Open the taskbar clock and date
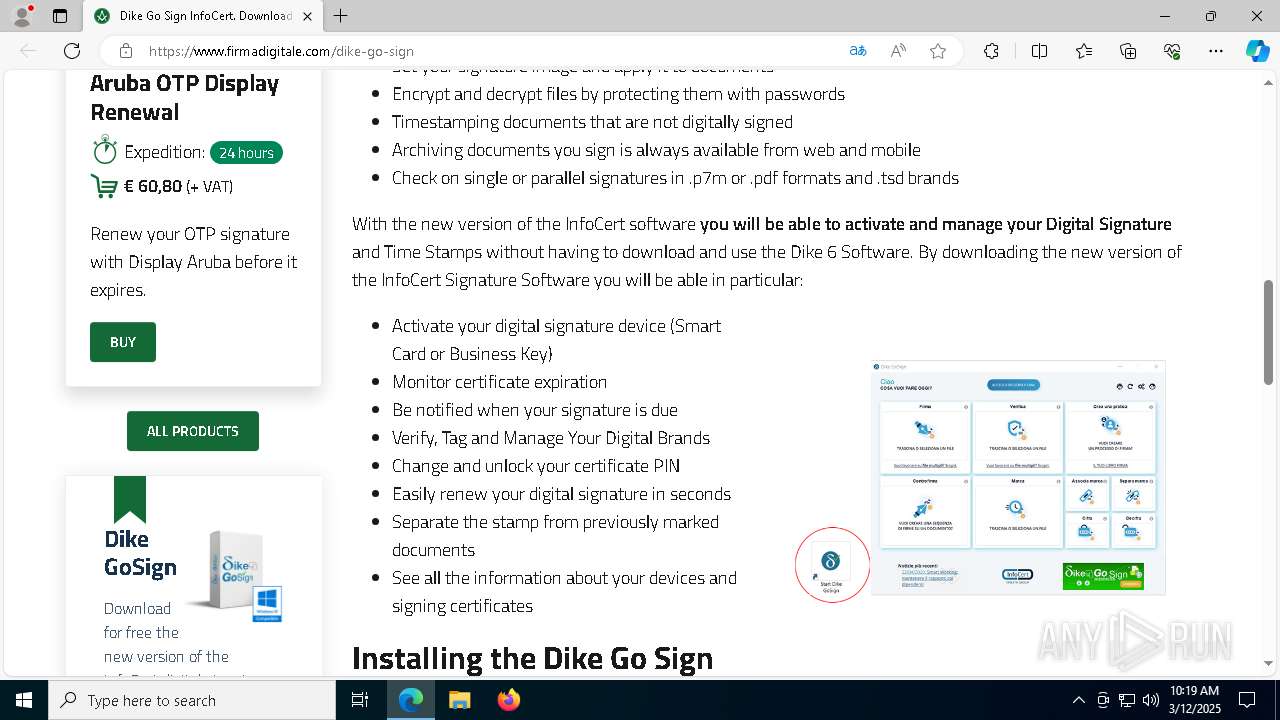The height and width of the screenshot is (720, 1280). tap(1194, 700)
